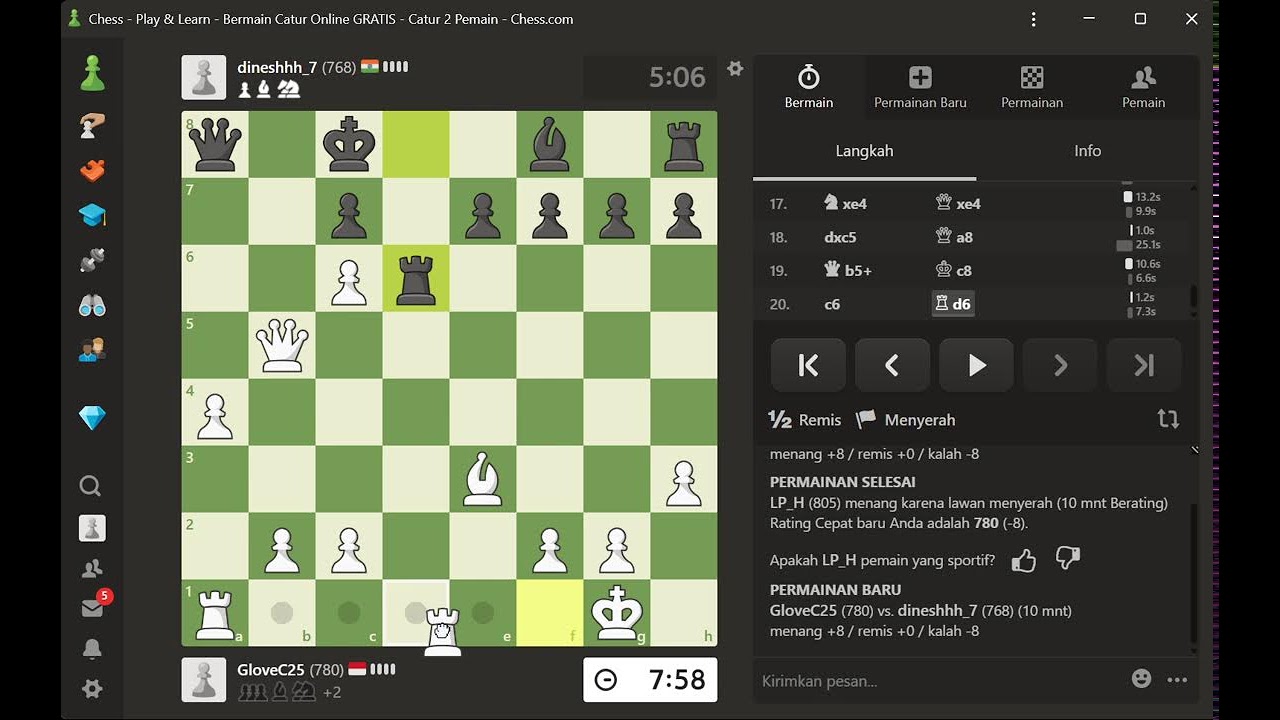Image resolution: width=1280 pixels, height=720 pixels.
Task: Jump to last move button
Action: pyautogui.click(x=1144, y=366)
